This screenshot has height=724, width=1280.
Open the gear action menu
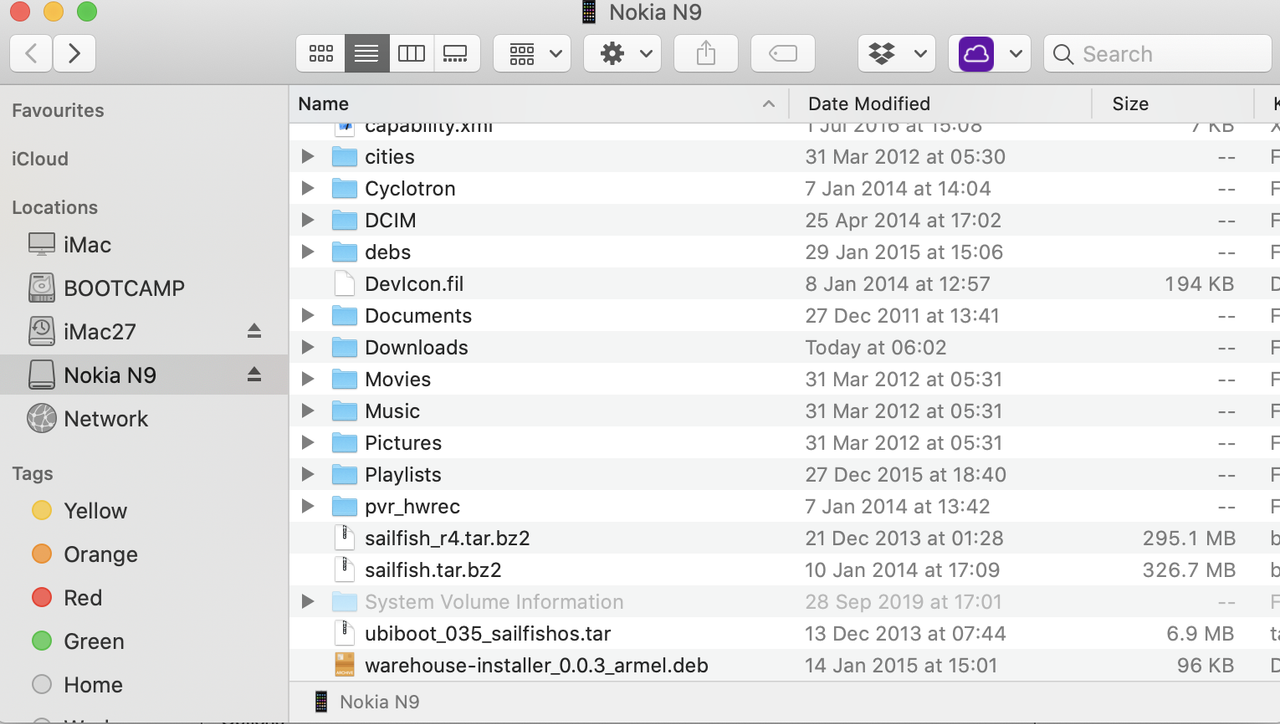click(x=622, y=54)
